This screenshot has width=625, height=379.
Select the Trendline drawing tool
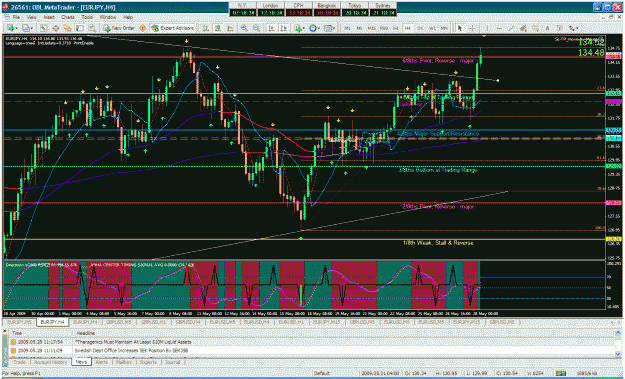point(511,28)
